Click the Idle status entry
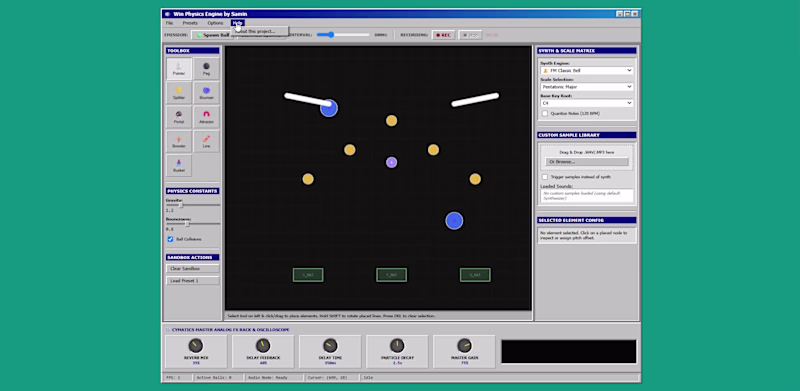The image size is (800, 391). coord(500,378)
